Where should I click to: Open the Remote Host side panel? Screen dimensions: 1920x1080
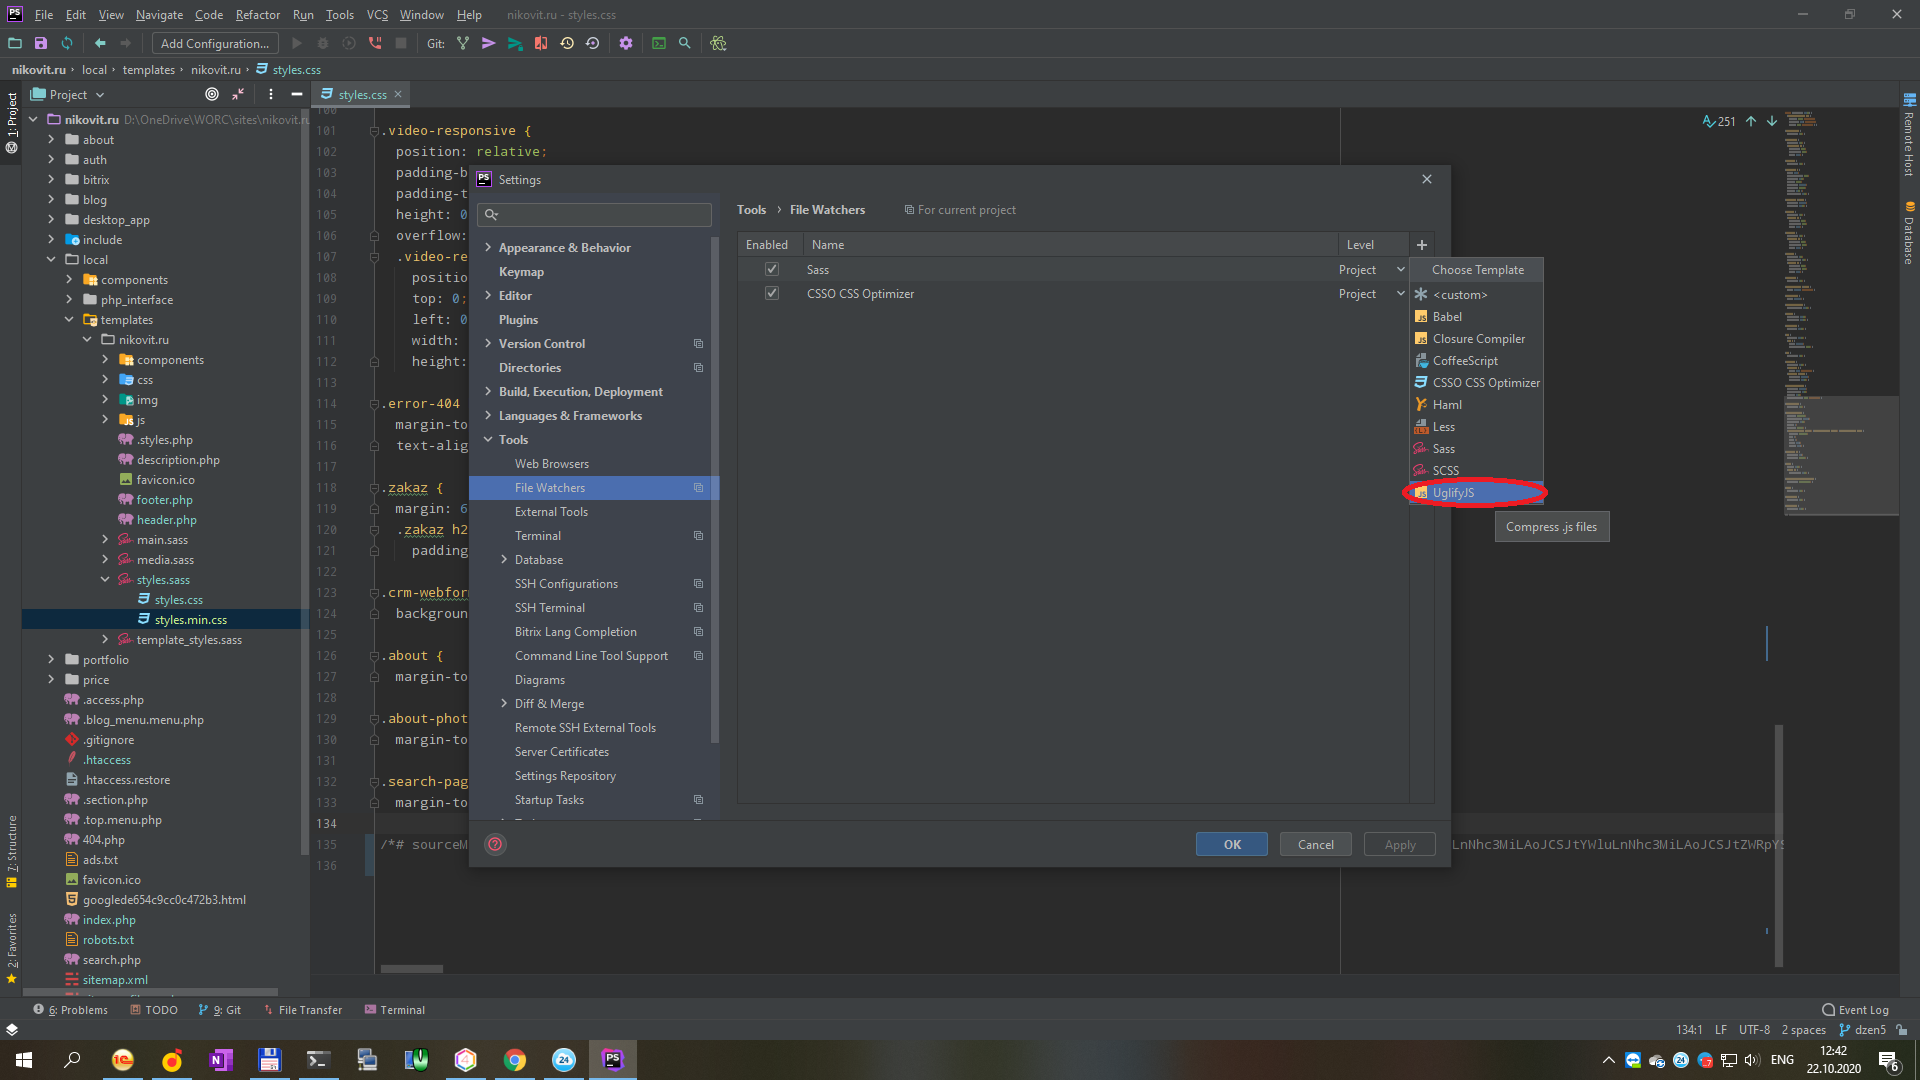click(1909, 135)
